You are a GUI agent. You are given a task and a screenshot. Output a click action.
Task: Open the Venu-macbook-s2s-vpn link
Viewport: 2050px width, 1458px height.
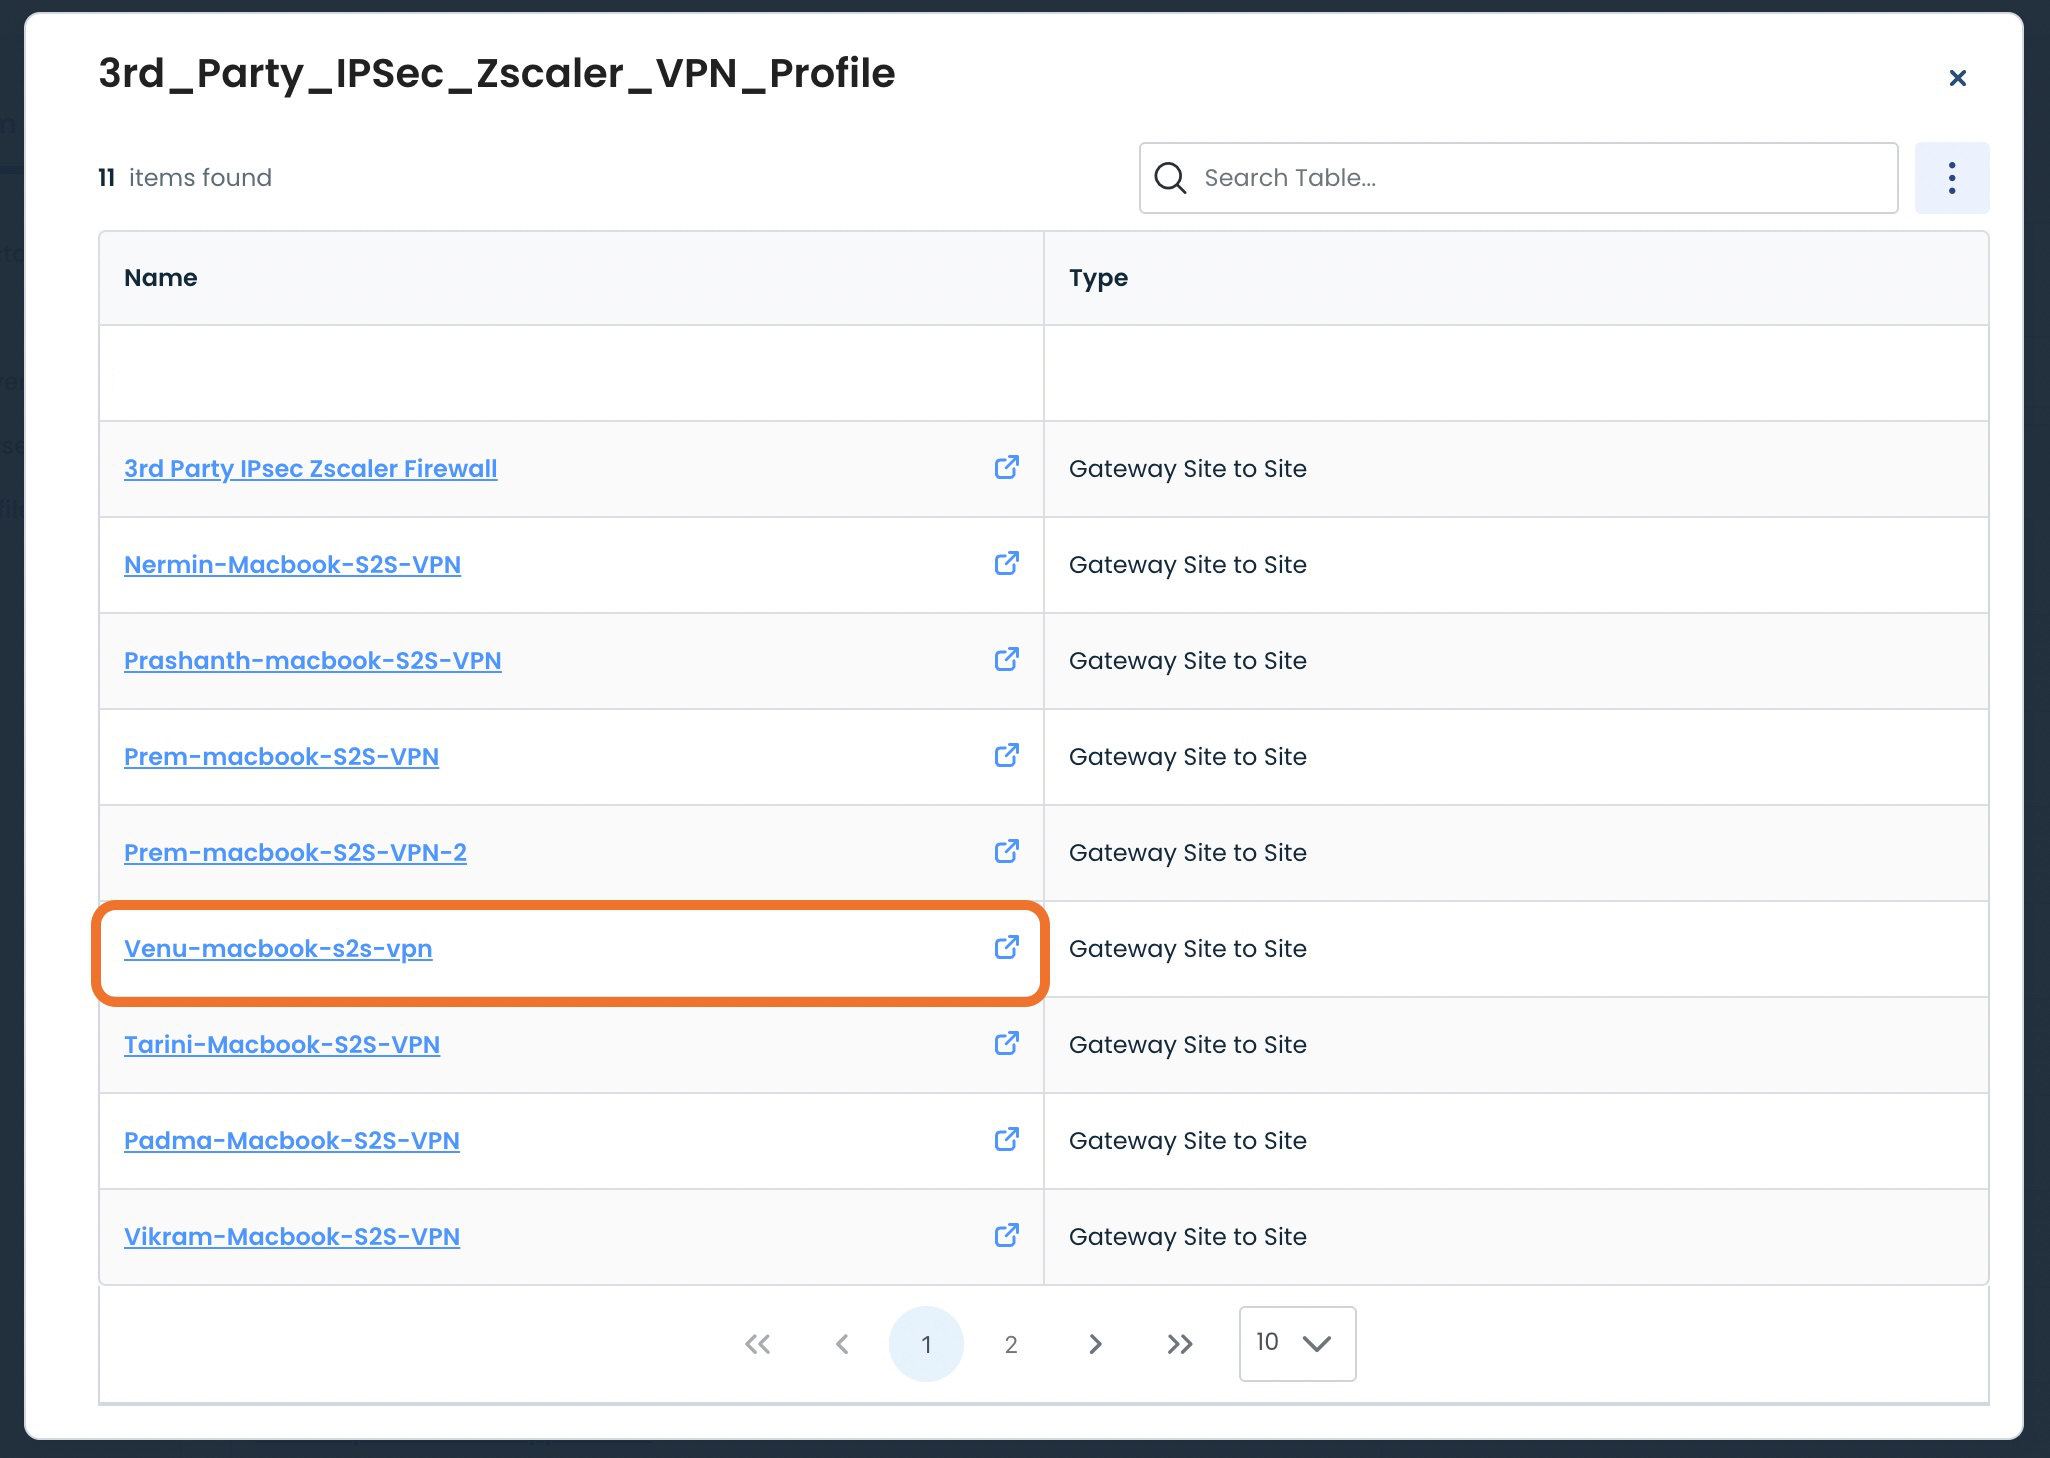tap(278, 948)
